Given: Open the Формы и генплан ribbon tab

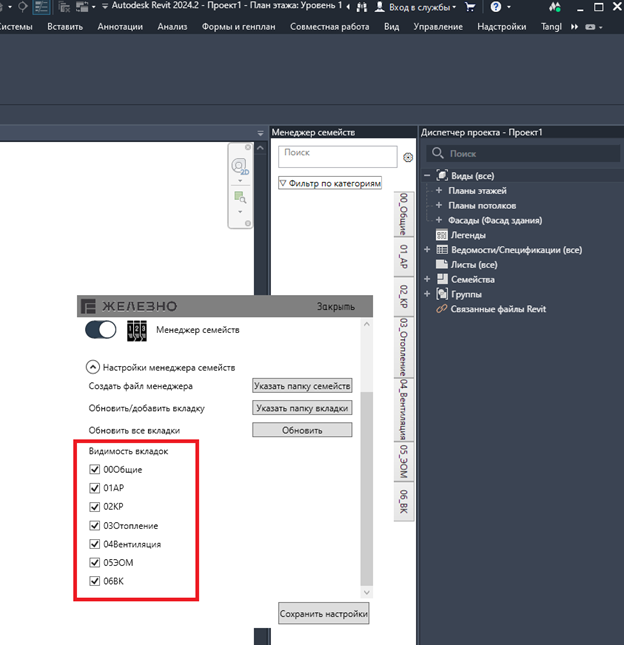Looking at the screenshot, I should [238, 27].
